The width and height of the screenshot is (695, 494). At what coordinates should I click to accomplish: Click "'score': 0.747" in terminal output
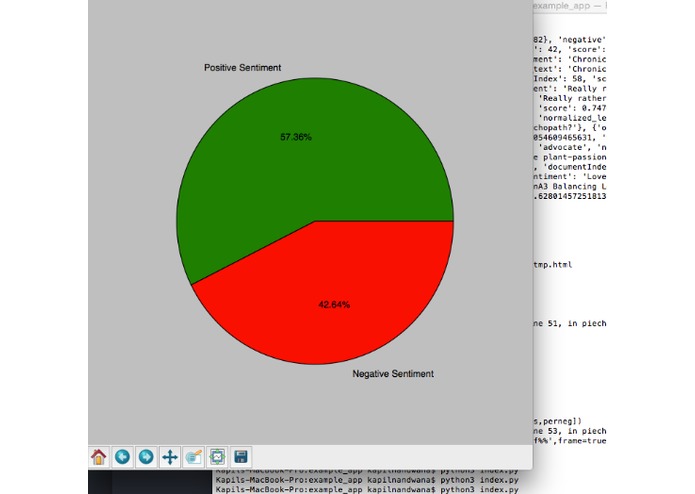(572, 108)
